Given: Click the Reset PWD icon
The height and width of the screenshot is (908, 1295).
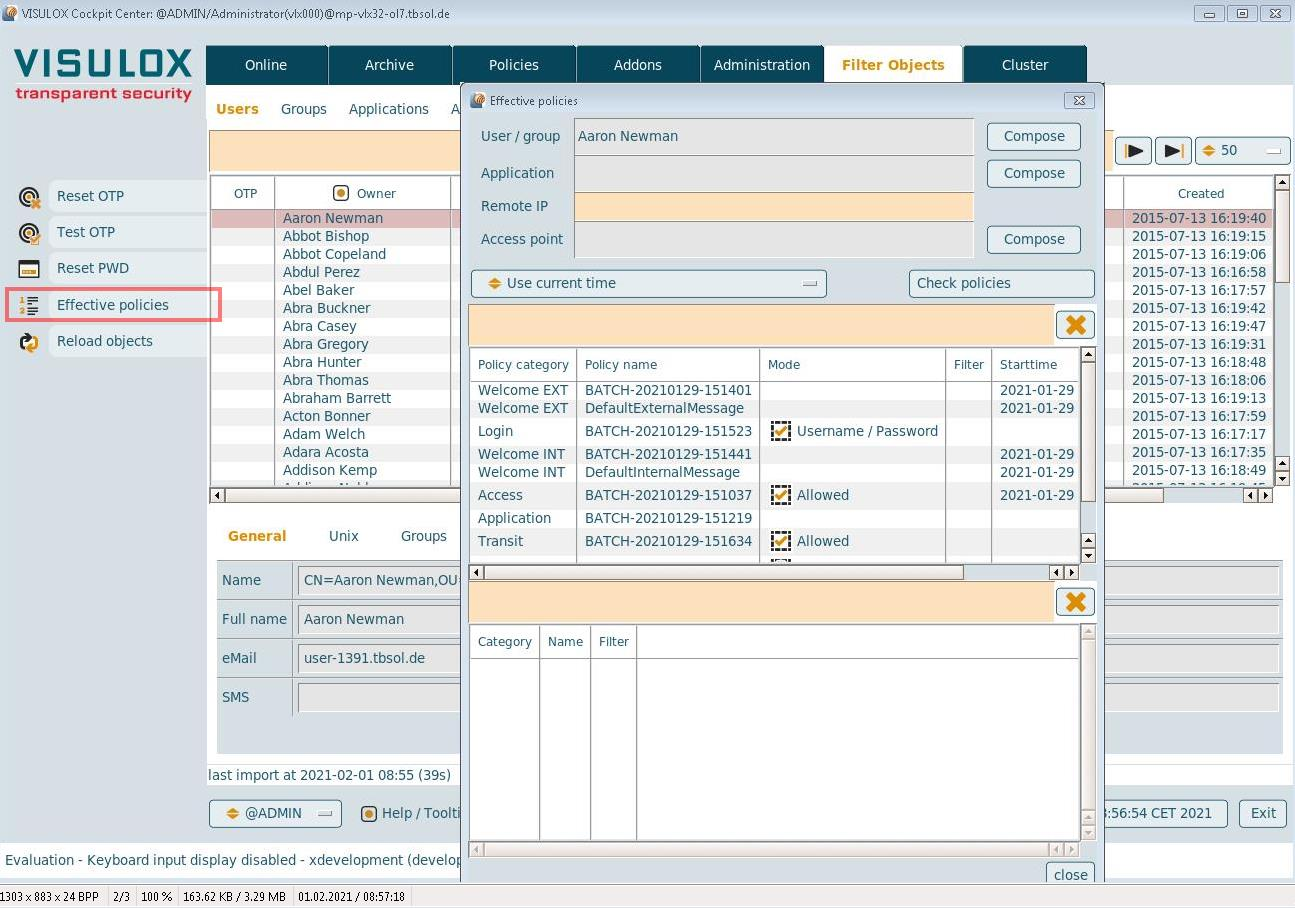Looking at the screenshot, I should pos(29,269).
